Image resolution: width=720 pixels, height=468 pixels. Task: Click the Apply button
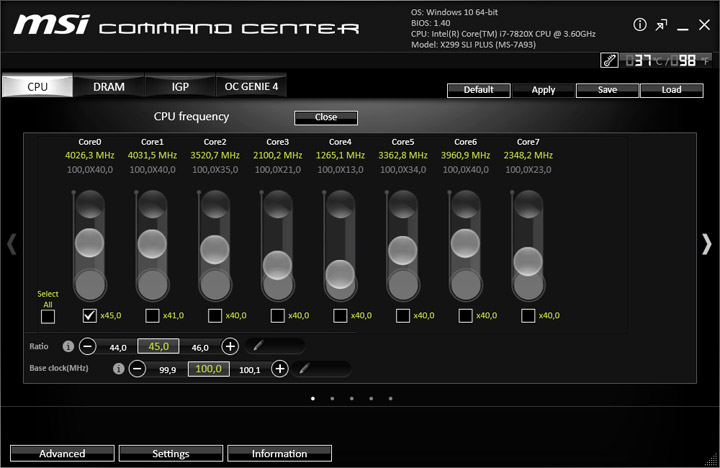point(543,90)
